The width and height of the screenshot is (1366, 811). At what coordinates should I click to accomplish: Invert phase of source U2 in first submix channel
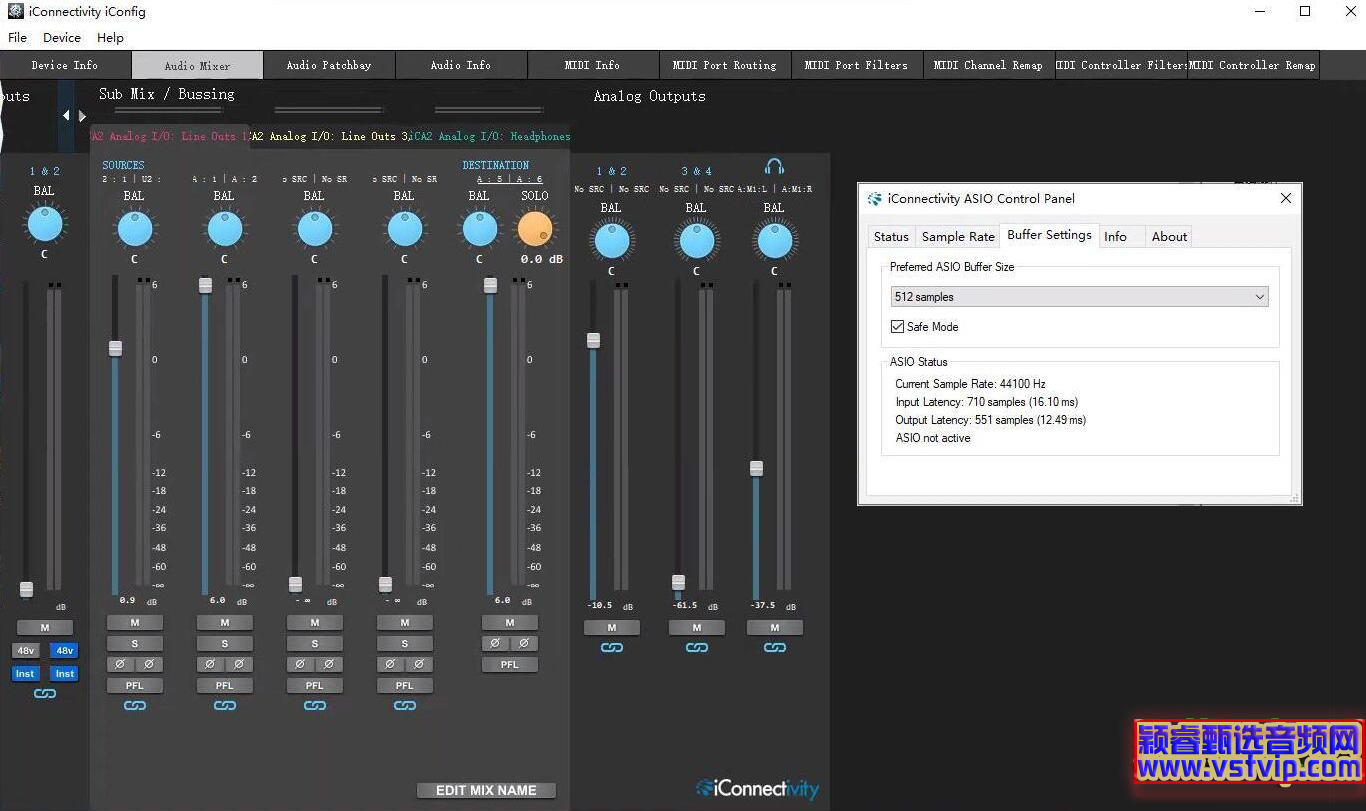[149, 664]
